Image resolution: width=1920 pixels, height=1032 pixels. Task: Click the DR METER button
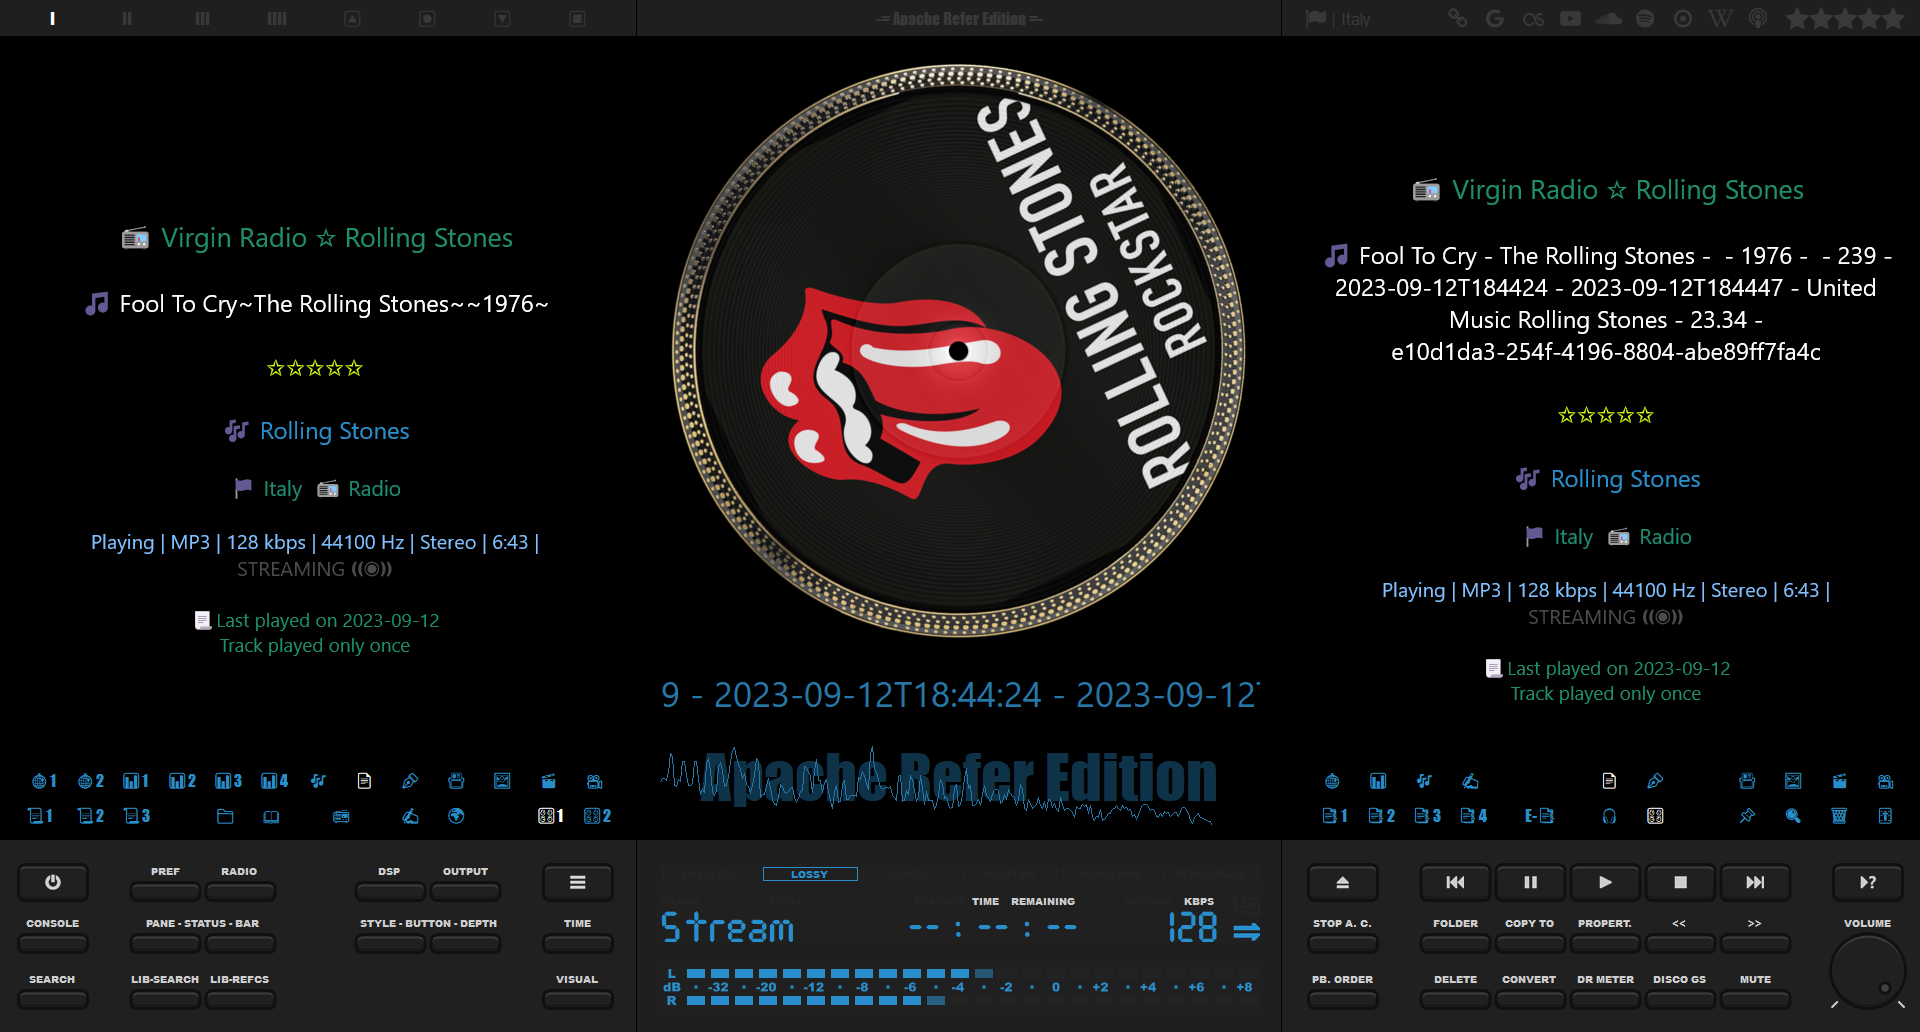[x=1606, y=999]
